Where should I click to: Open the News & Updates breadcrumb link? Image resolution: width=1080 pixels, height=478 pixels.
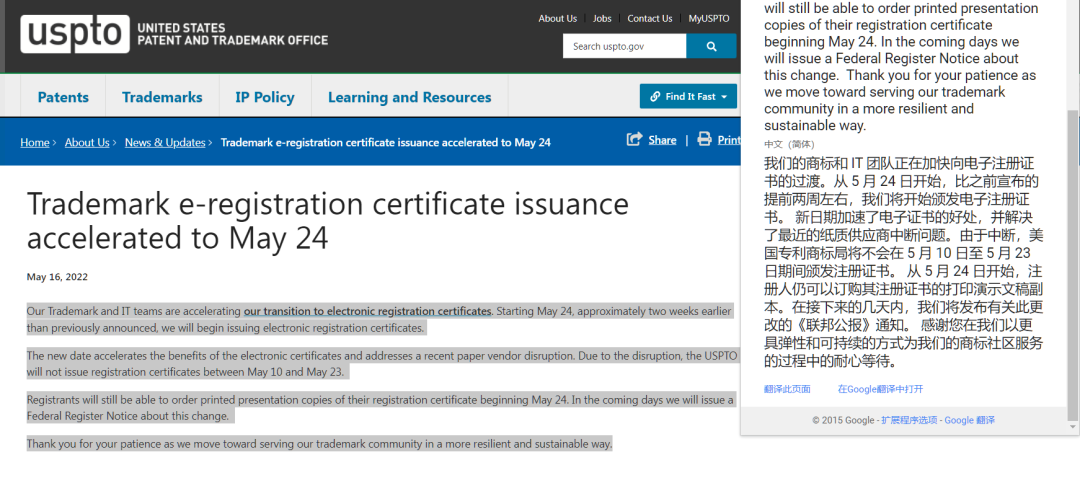coord(165,142)
